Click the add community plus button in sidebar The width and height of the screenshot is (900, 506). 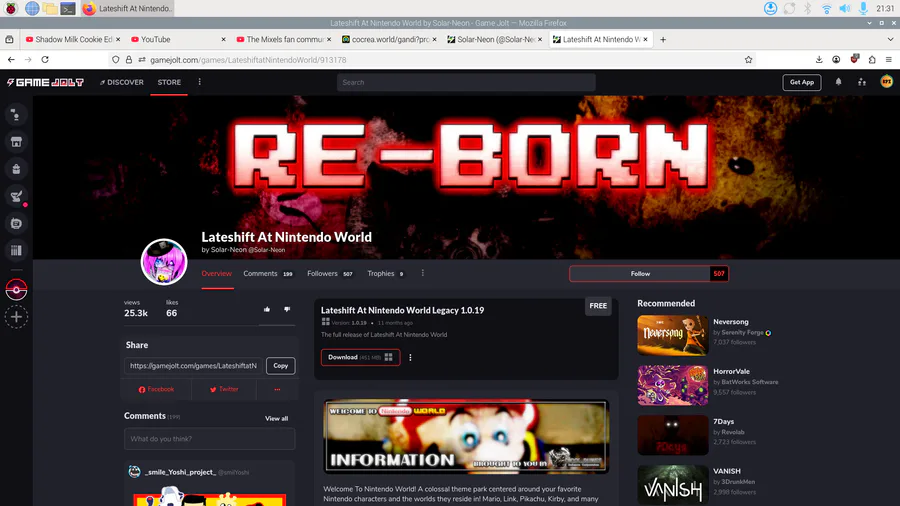[16, 317]
